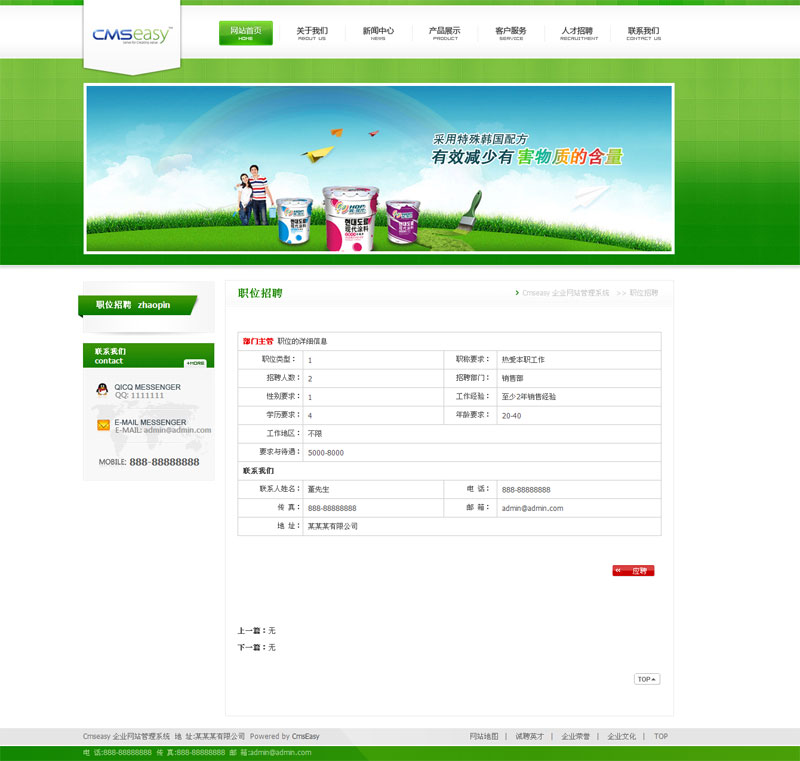Click the QQ penguin messenger icon
This screenshot has width=800, height=761.
pos(102,390)
